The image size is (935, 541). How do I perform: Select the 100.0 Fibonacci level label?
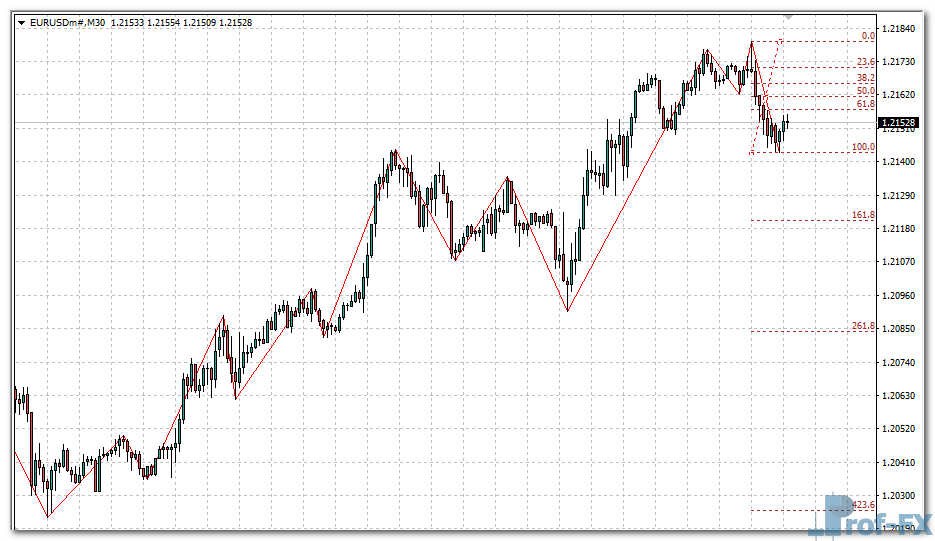(x=863, y=147)
